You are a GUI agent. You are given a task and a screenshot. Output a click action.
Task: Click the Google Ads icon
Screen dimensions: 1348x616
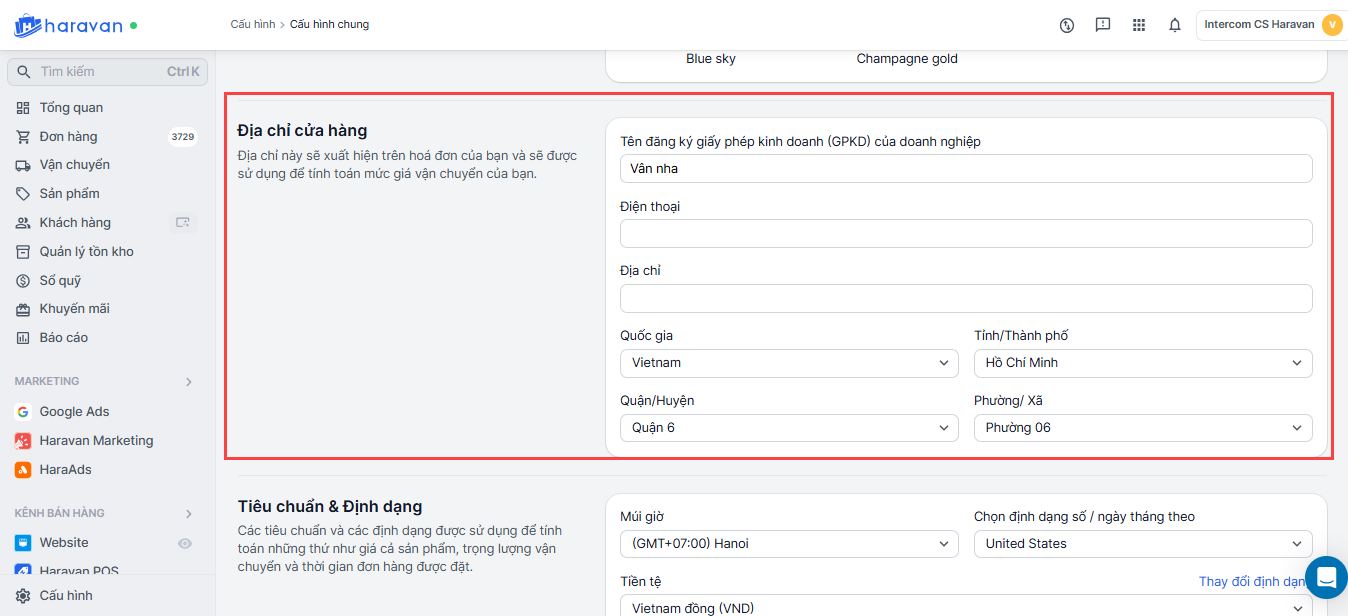pyautogui.click(x=23, y=412)
